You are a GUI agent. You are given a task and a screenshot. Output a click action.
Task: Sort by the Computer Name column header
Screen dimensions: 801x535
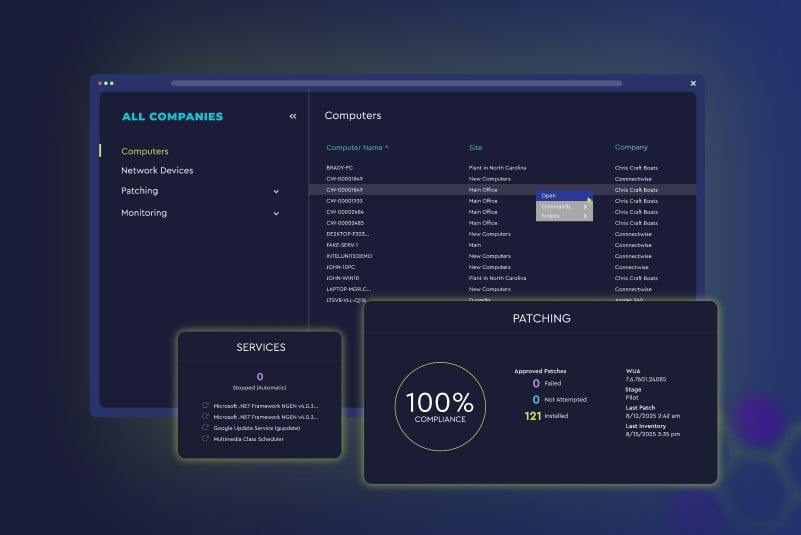(x=357, y=148)
